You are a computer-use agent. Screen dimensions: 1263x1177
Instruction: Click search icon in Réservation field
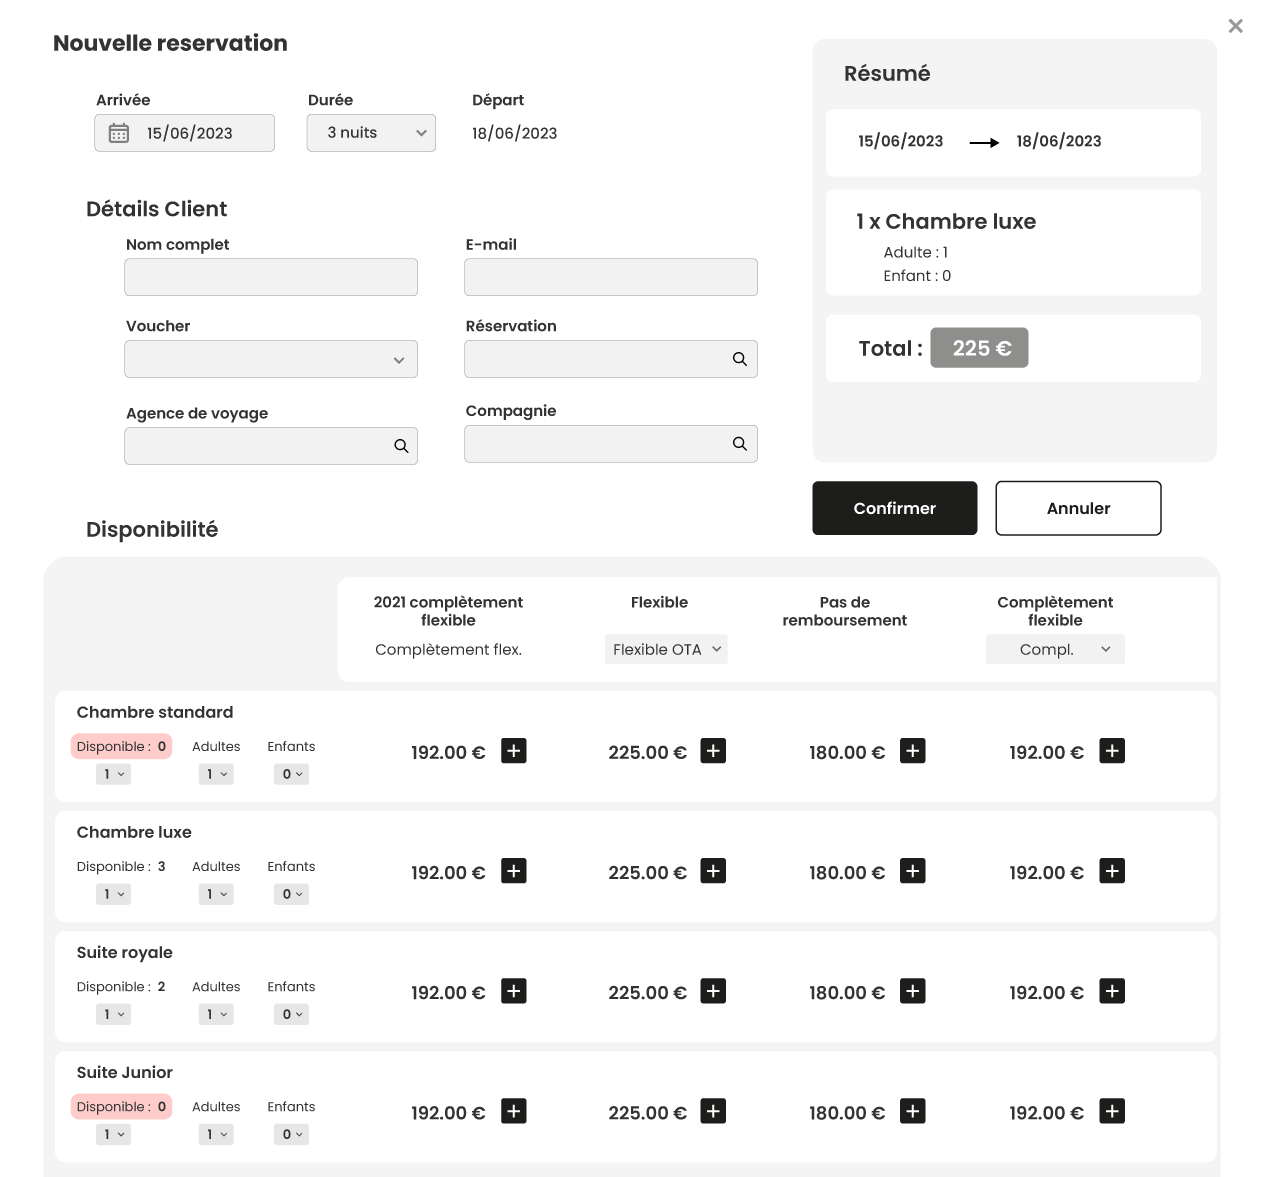point(740,359)
